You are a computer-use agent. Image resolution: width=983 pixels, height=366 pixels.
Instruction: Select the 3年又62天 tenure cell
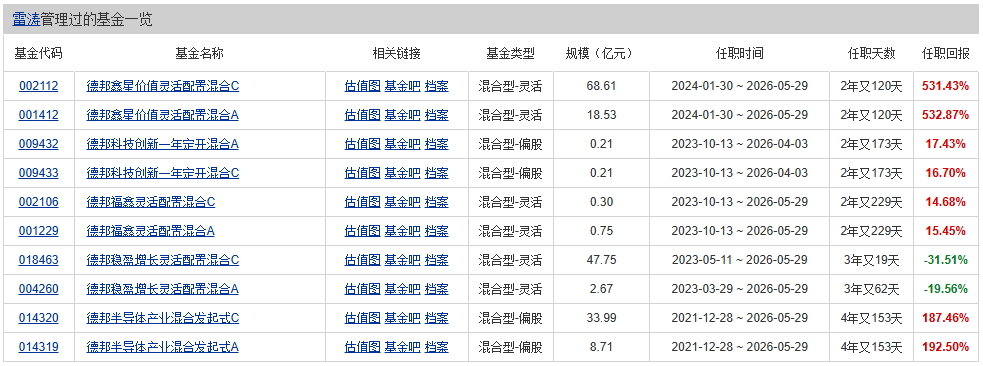(x=871, y=289)
